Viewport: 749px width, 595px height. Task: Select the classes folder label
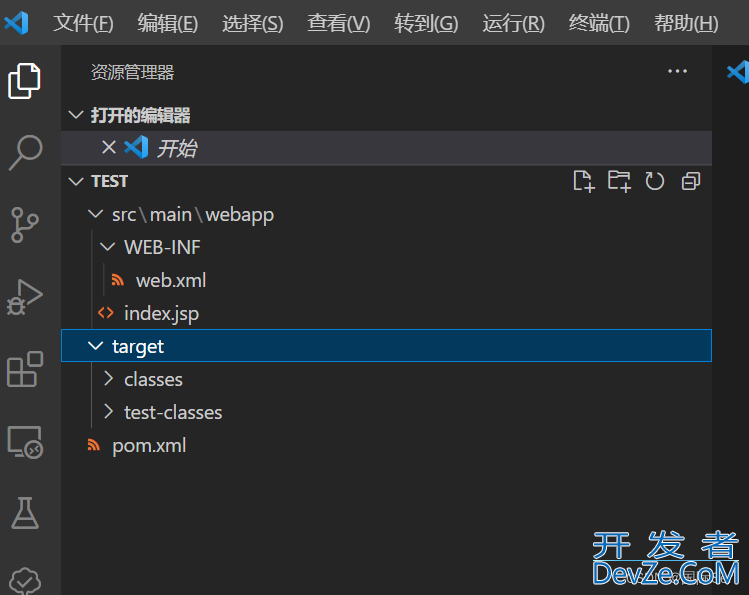click(x=153, y=380)
